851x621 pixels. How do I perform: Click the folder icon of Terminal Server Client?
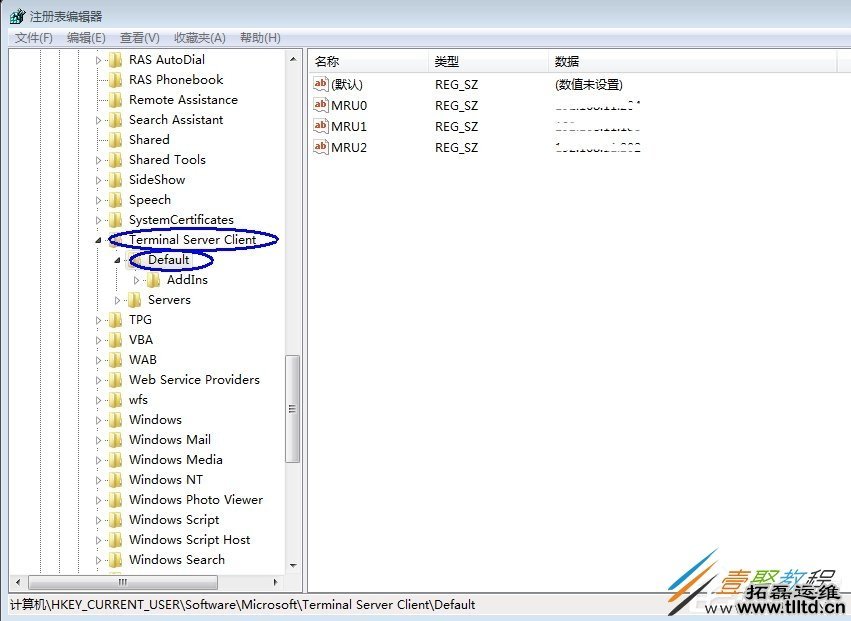coord(118,239)
